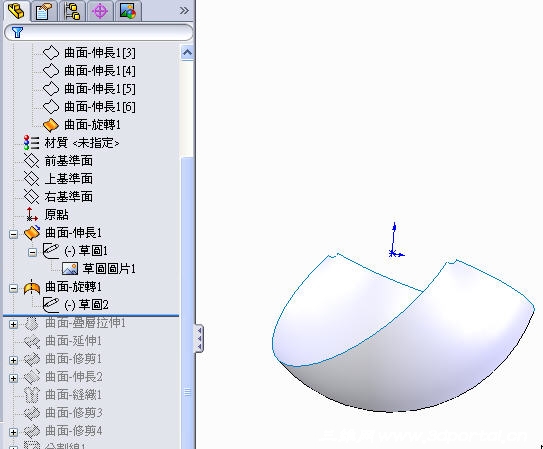The width and height of the screenshot is (543, 449).
Task: Click the 曲面-延伸1 extend surface icon
Action: (32, 341)
